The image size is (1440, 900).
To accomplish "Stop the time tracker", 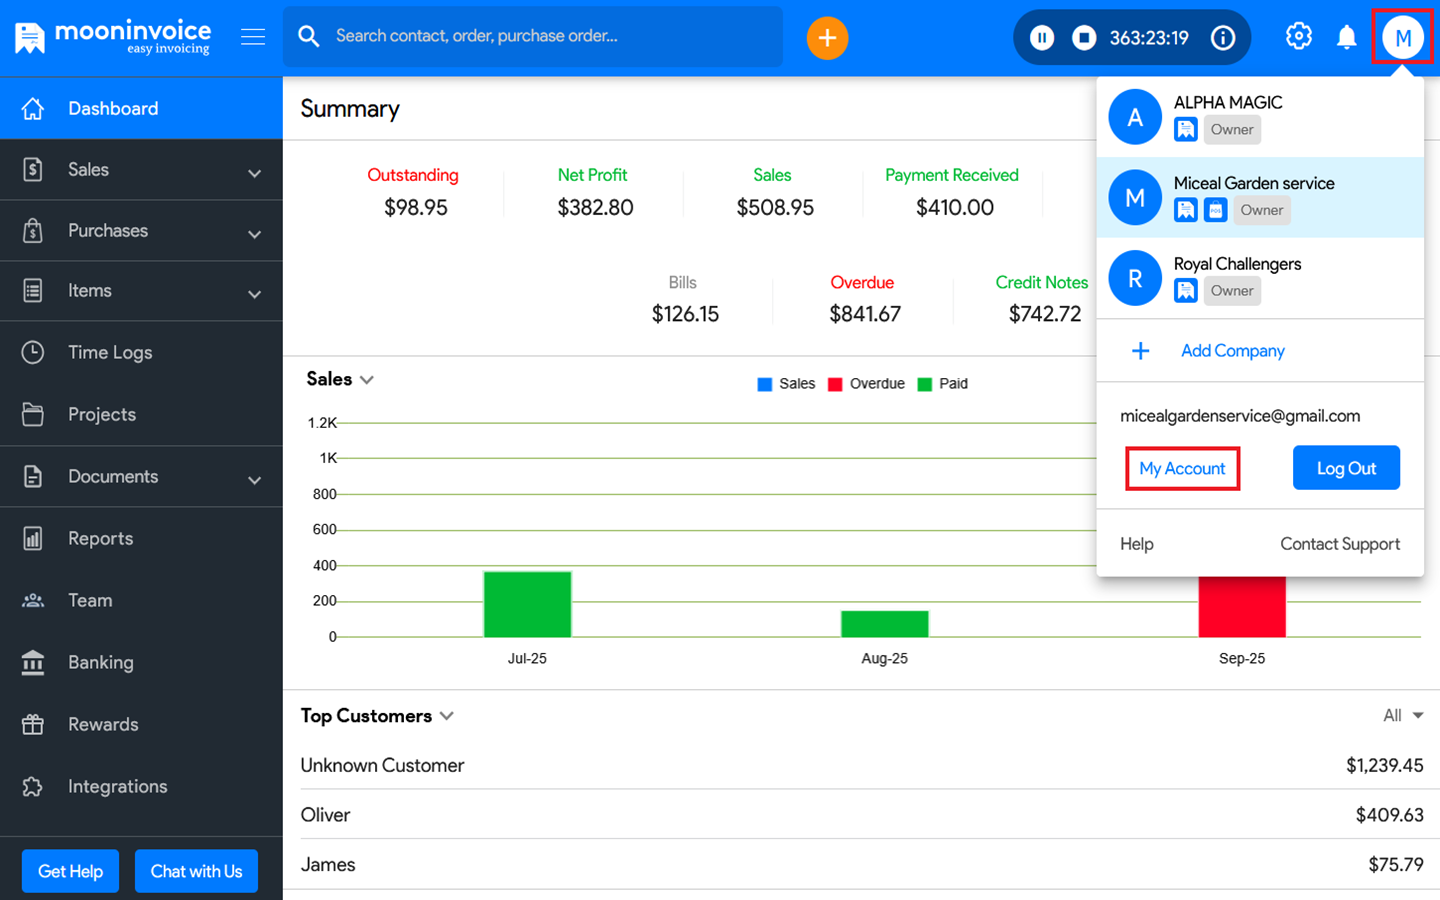I will [1084, 38].
